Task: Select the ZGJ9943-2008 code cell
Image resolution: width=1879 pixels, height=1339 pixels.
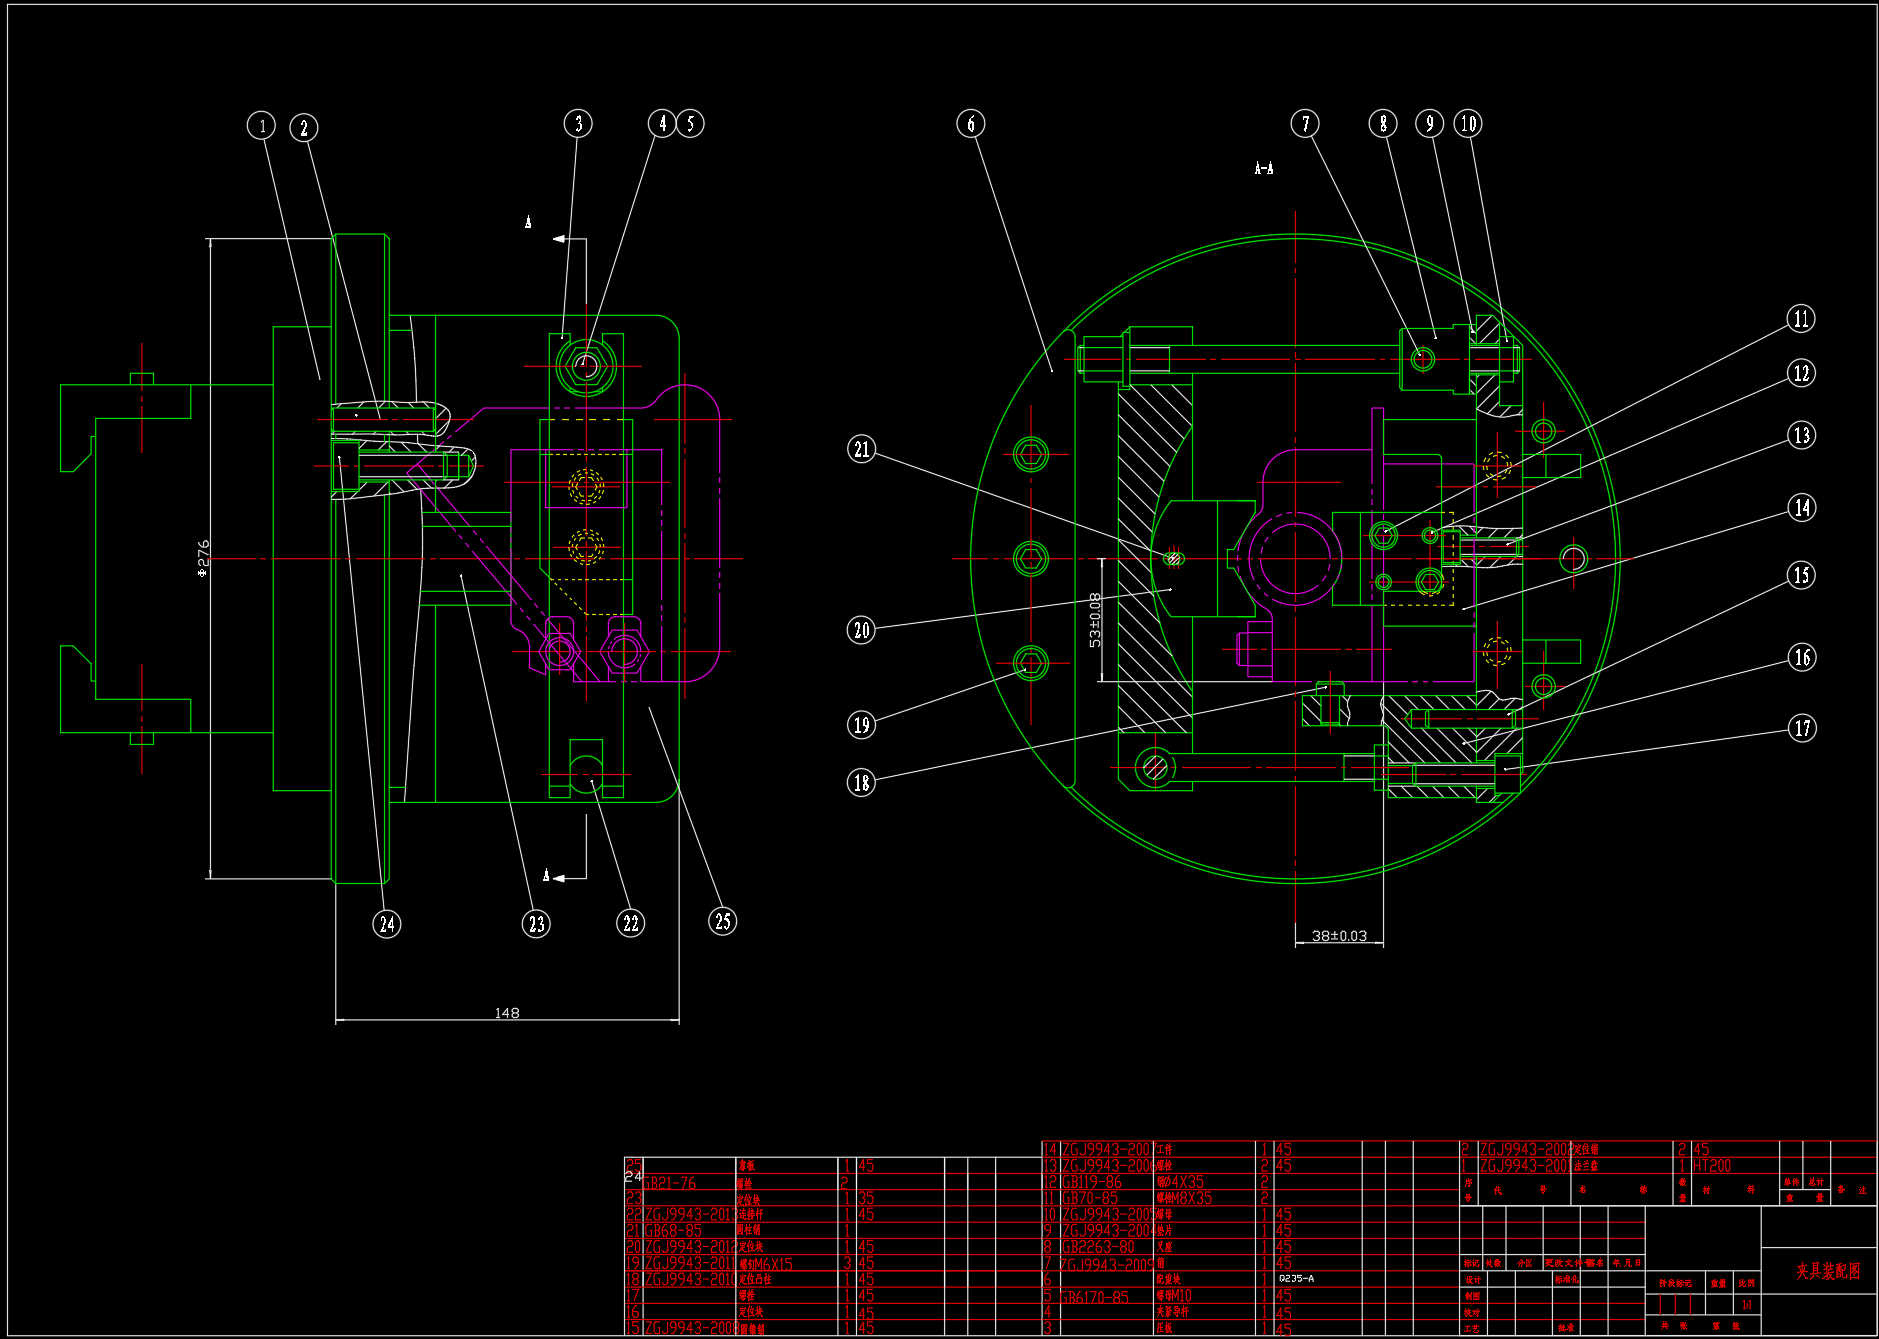Action: (x=691, y=1328)
